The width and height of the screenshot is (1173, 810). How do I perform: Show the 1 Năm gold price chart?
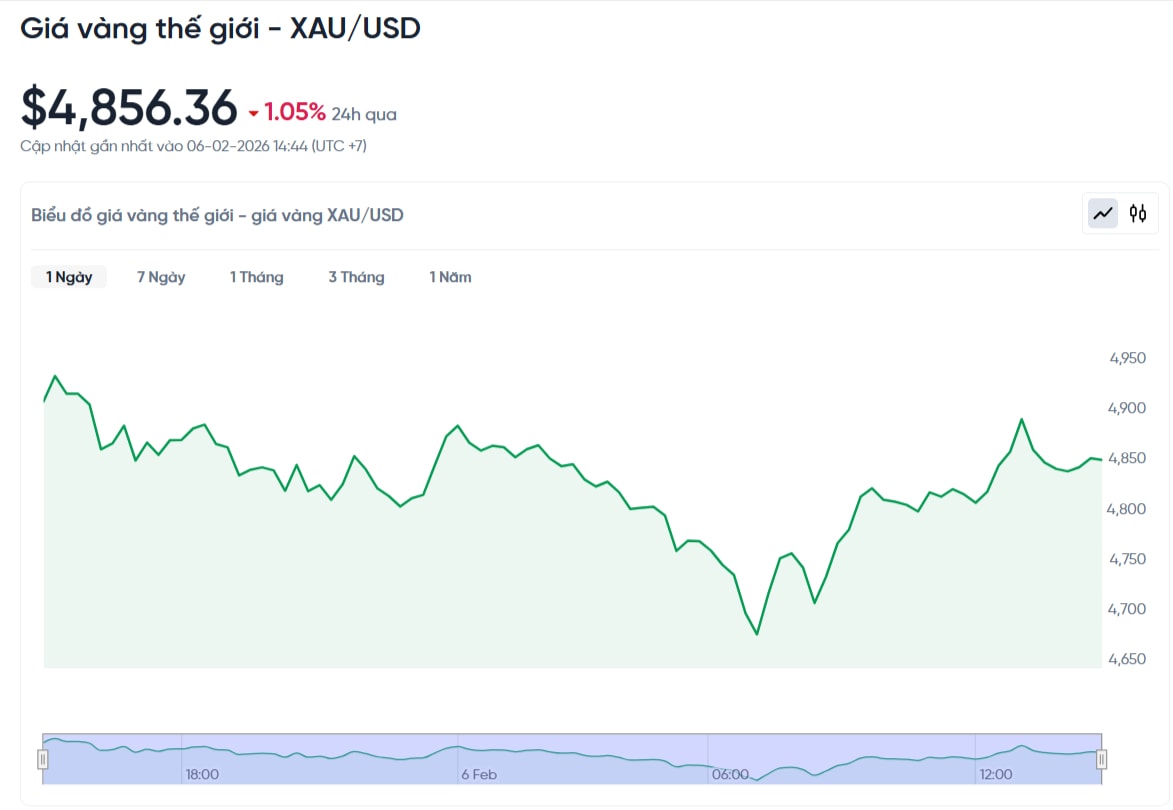[449, 276]
